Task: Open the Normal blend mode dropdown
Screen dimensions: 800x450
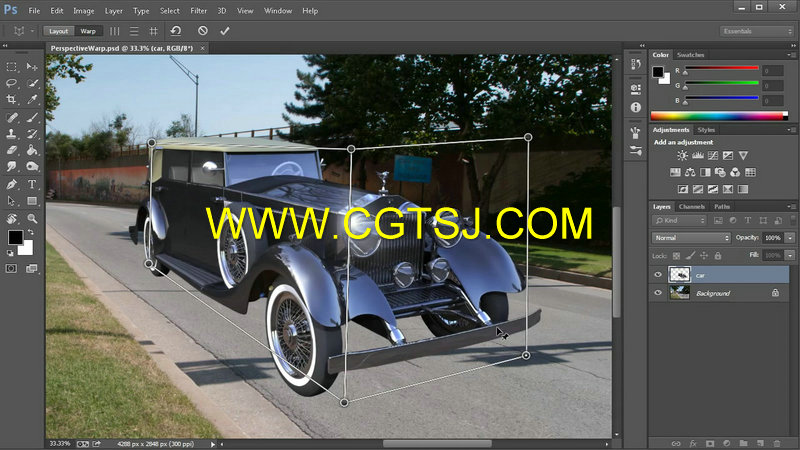Action: click(691, 238)
